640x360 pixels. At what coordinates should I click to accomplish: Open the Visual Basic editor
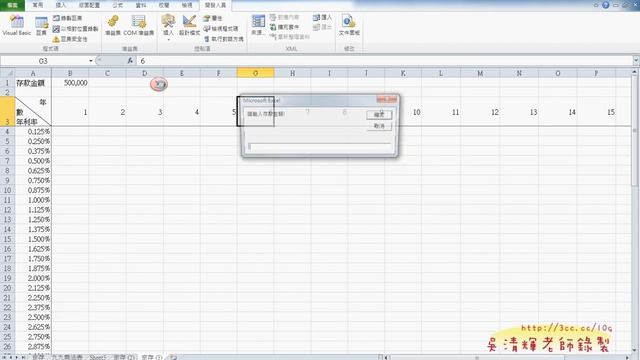click(16, 25)
